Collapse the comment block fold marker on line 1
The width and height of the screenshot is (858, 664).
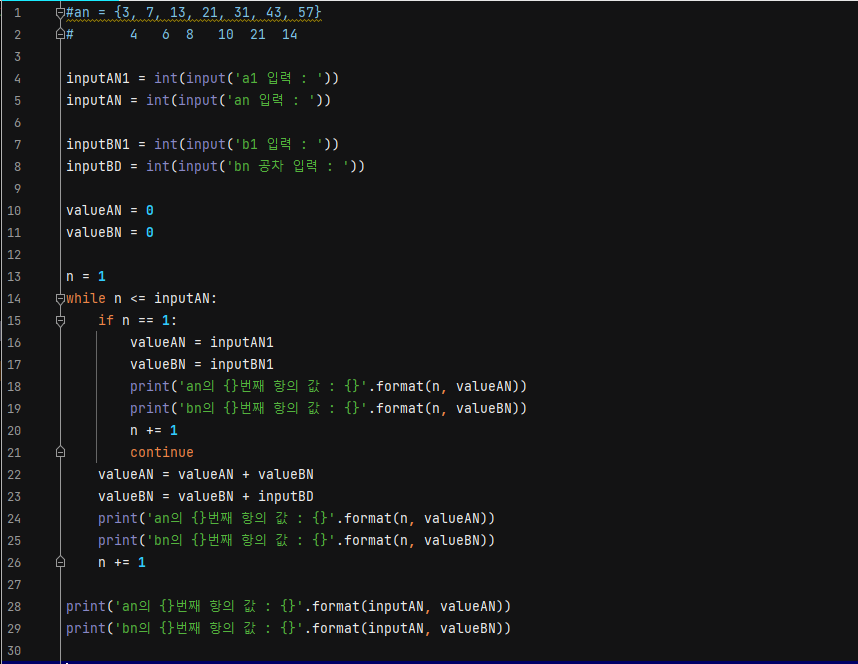pos(60,13)
